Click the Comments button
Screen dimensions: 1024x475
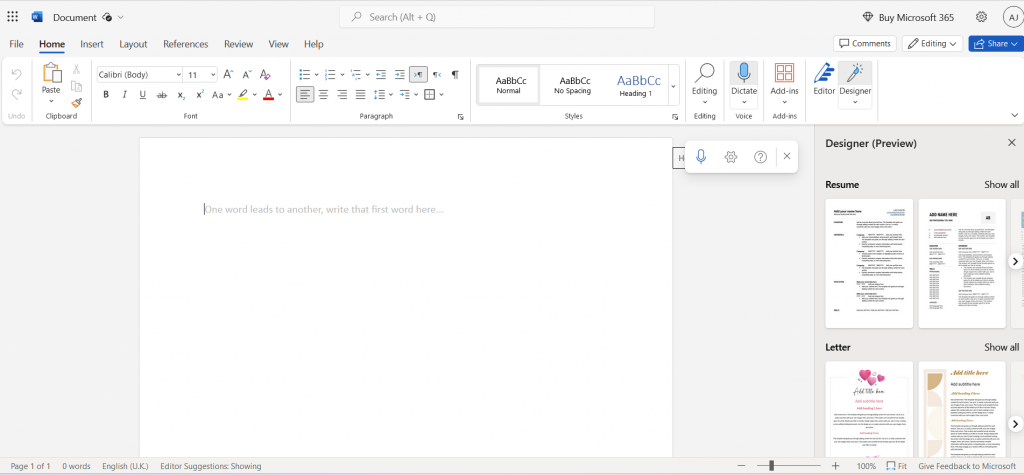[x=864, y=44]
